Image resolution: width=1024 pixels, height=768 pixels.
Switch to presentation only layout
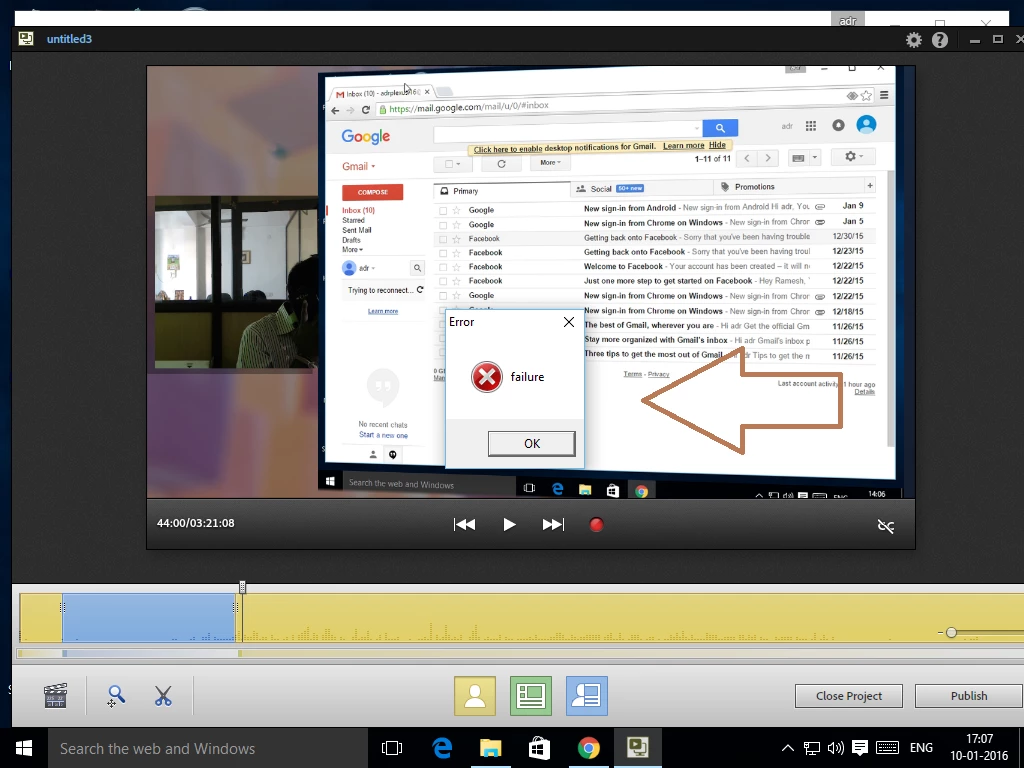click(531, 696)
